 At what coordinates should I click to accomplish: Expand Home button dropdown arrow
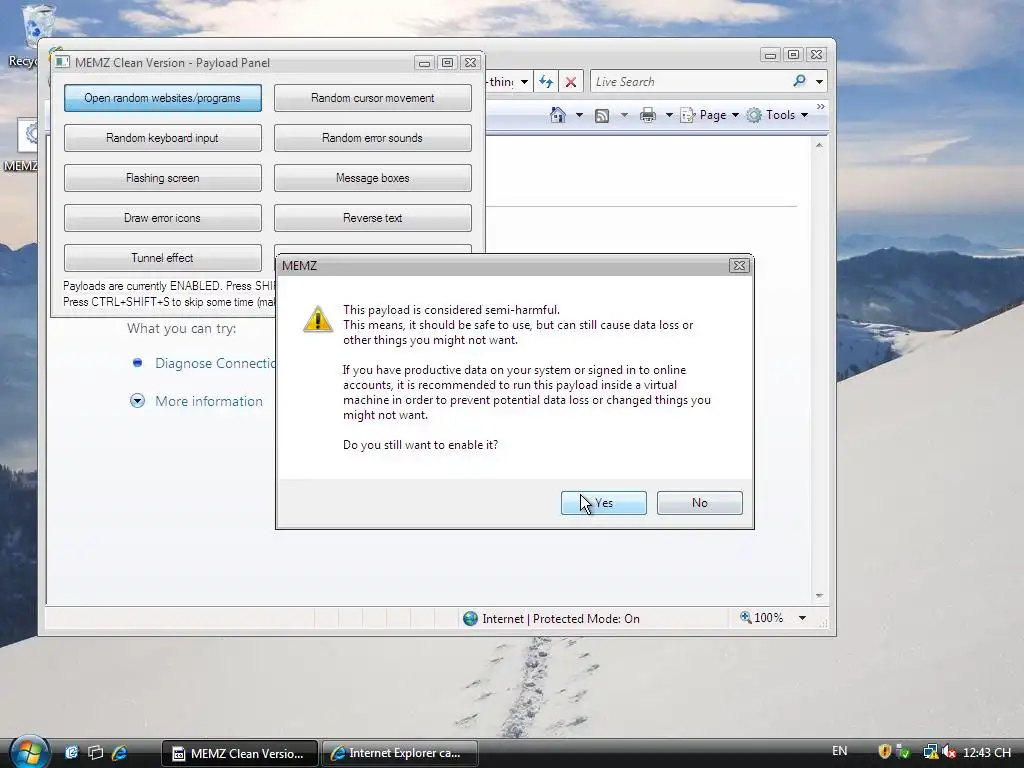point(579,115)
